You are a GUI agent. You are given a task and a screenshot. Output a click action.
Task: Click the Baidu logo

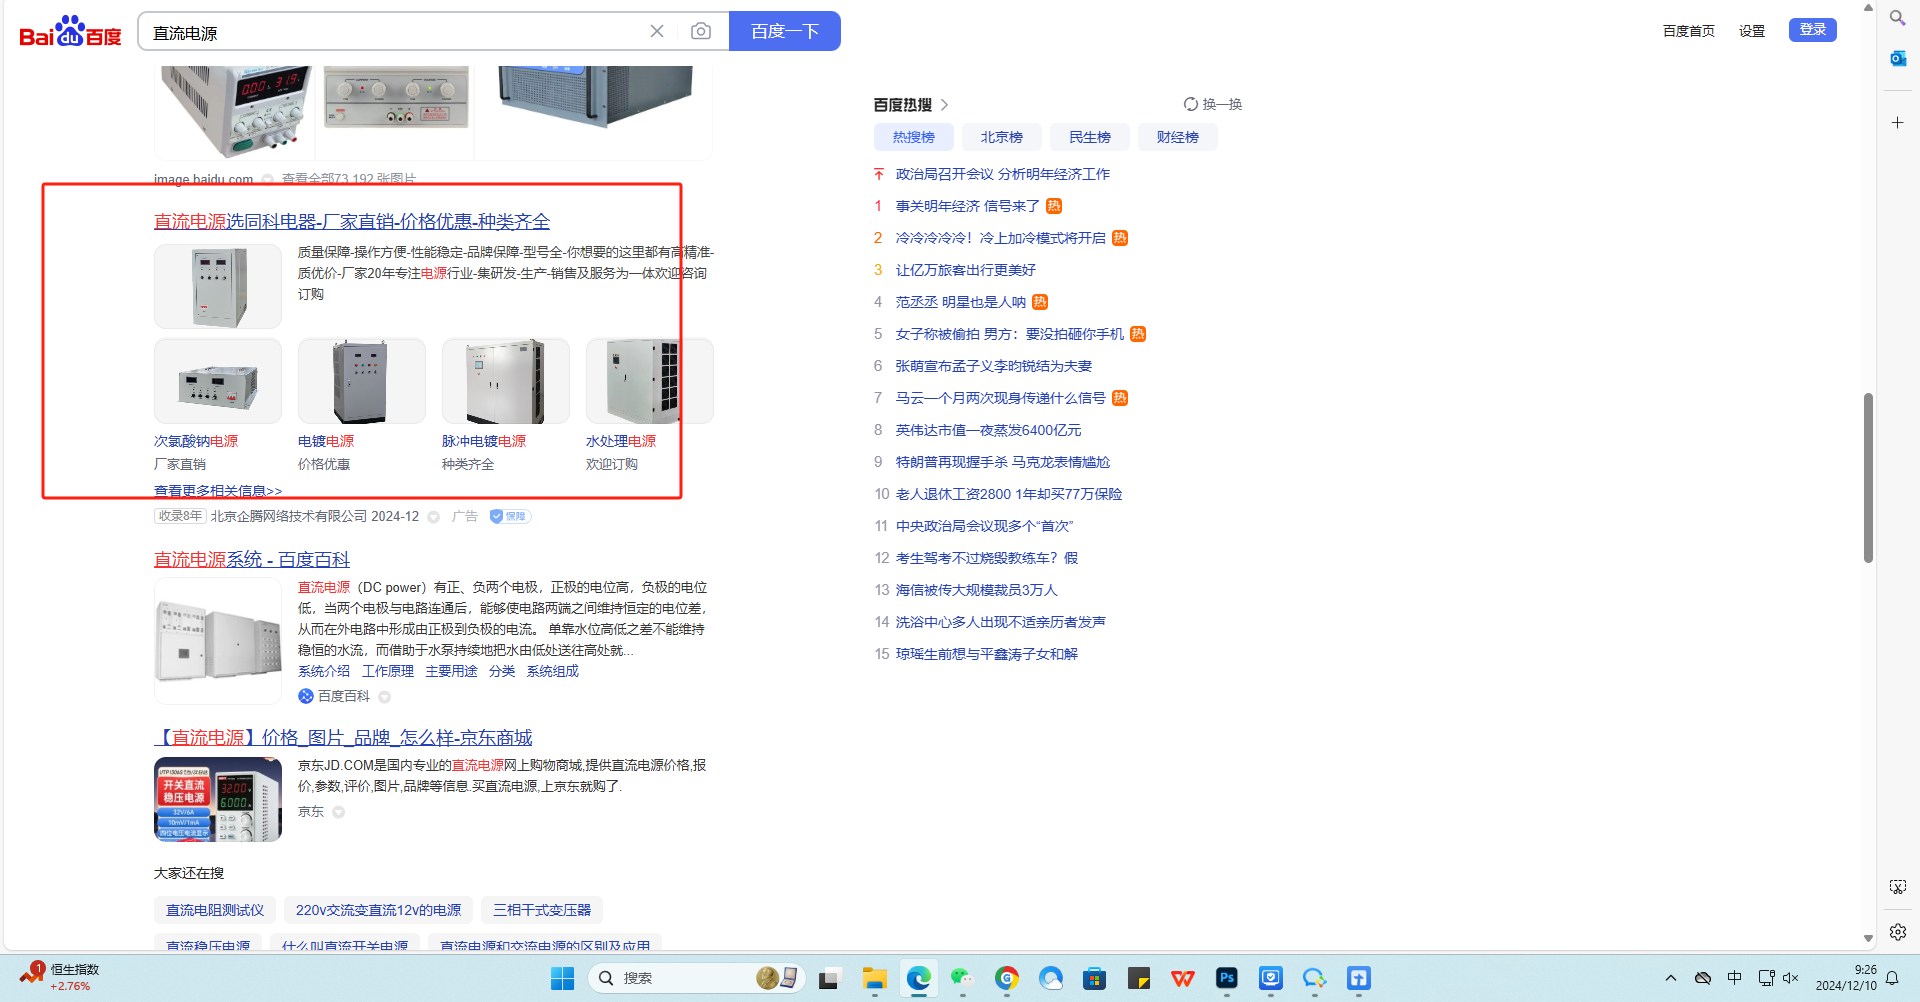[70, 32]
